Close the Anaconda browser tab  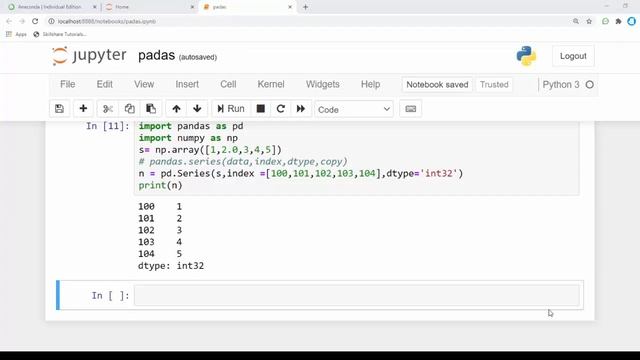pyautogui.click(x=95, y=7)
